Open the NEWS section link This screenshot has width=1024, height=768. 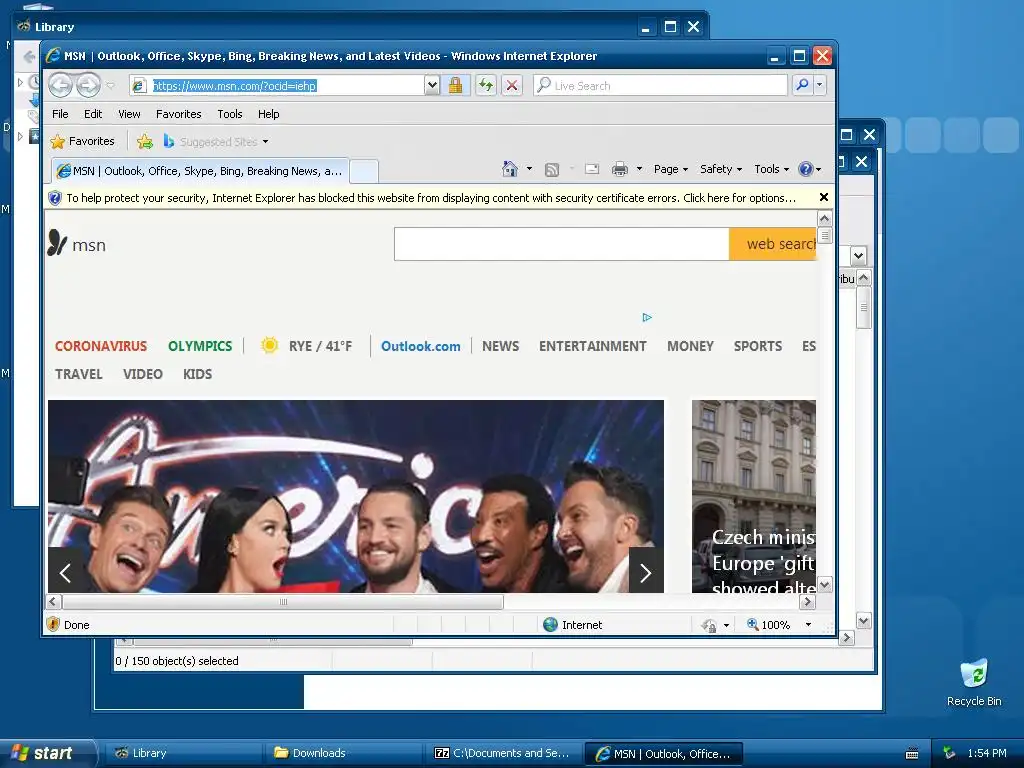[x=500, y=346]
